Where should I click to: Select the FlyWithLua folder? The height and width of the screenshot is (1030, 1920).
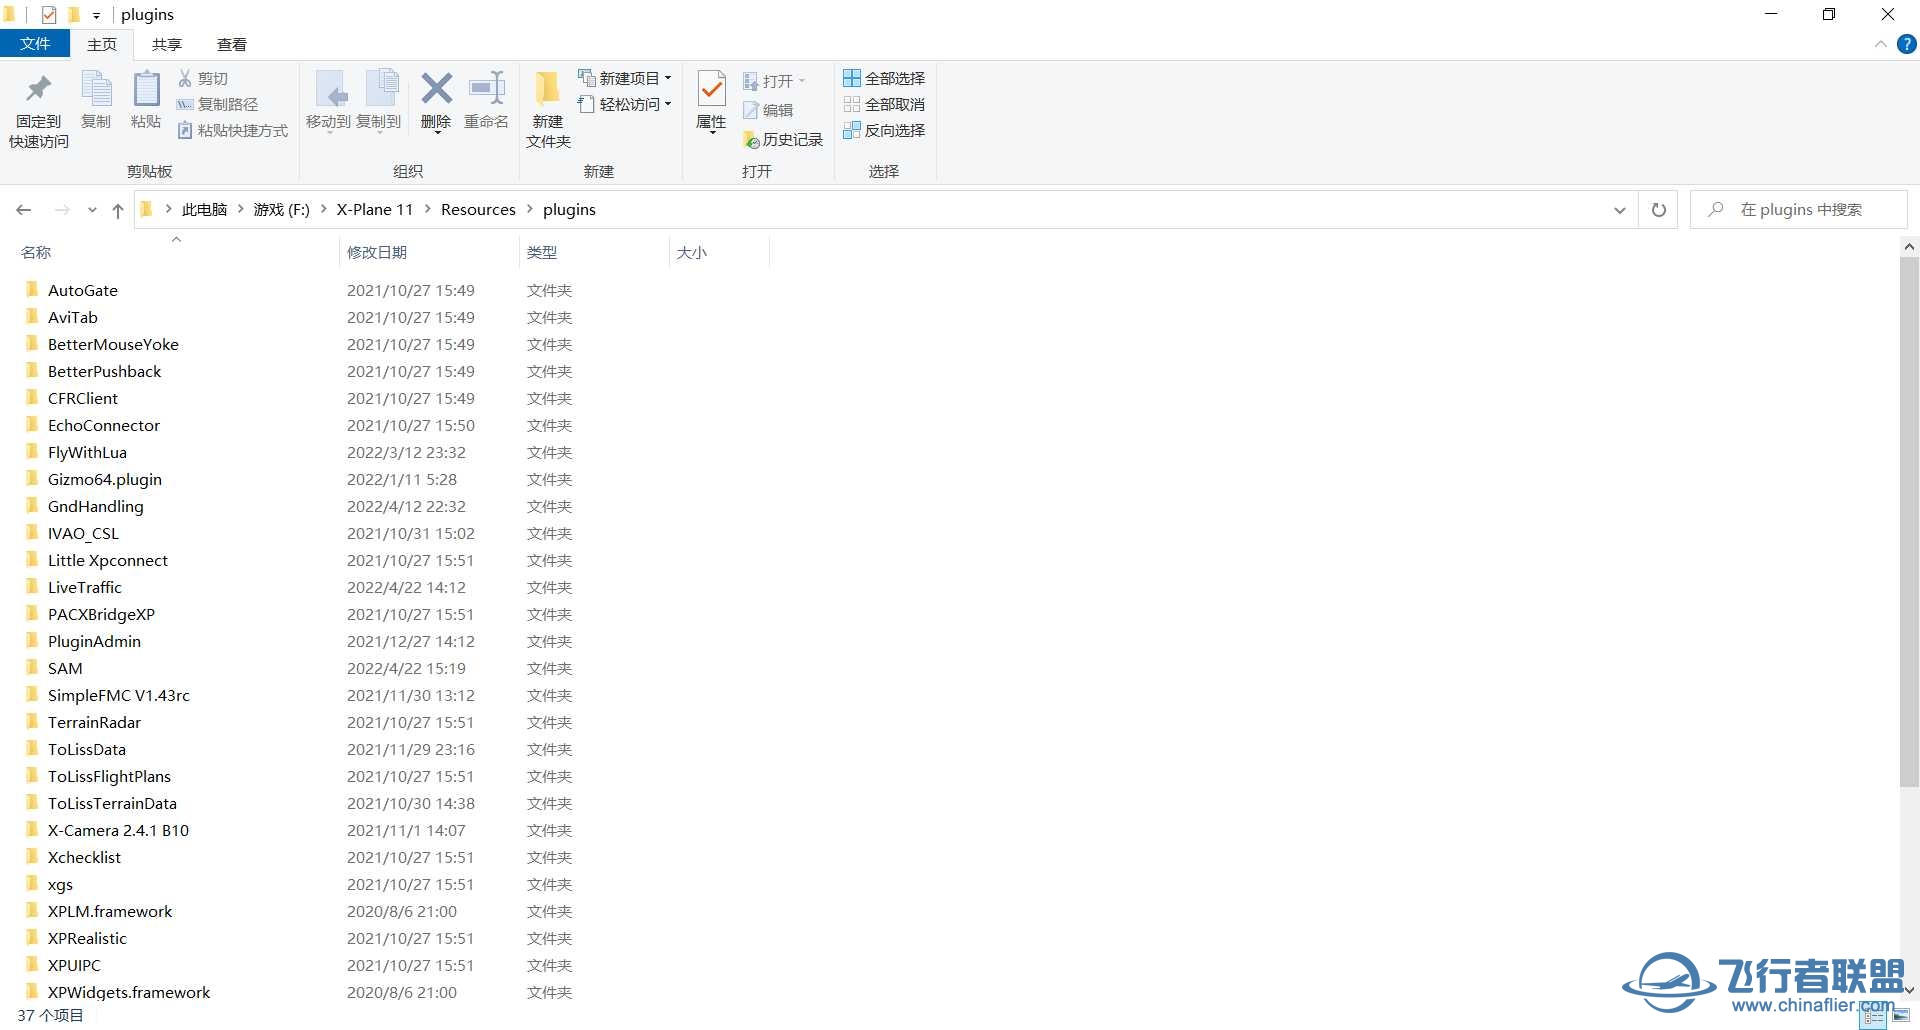tap(87, 452)
